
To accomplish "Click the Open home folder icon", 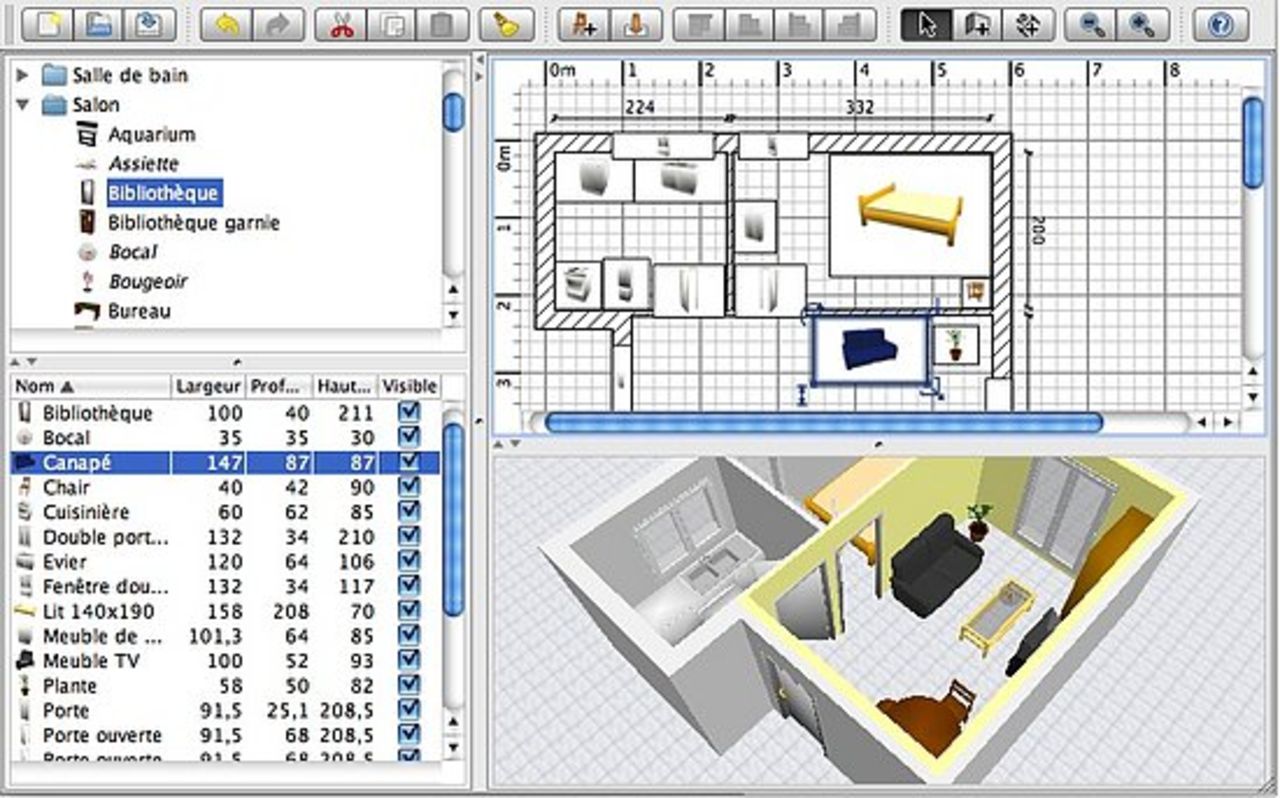I will (98, 25).
